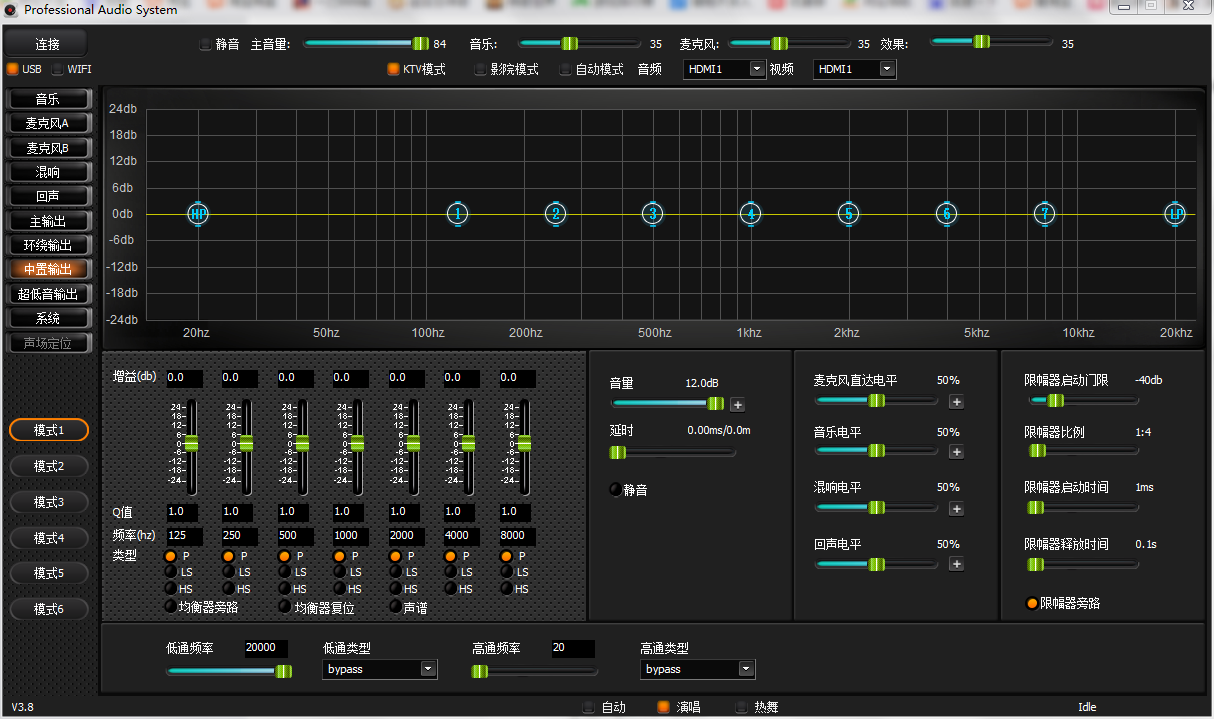1214x719 pixels.
Task: Select the HP high-pass node on the EQ graph
Action: [198, 213]
